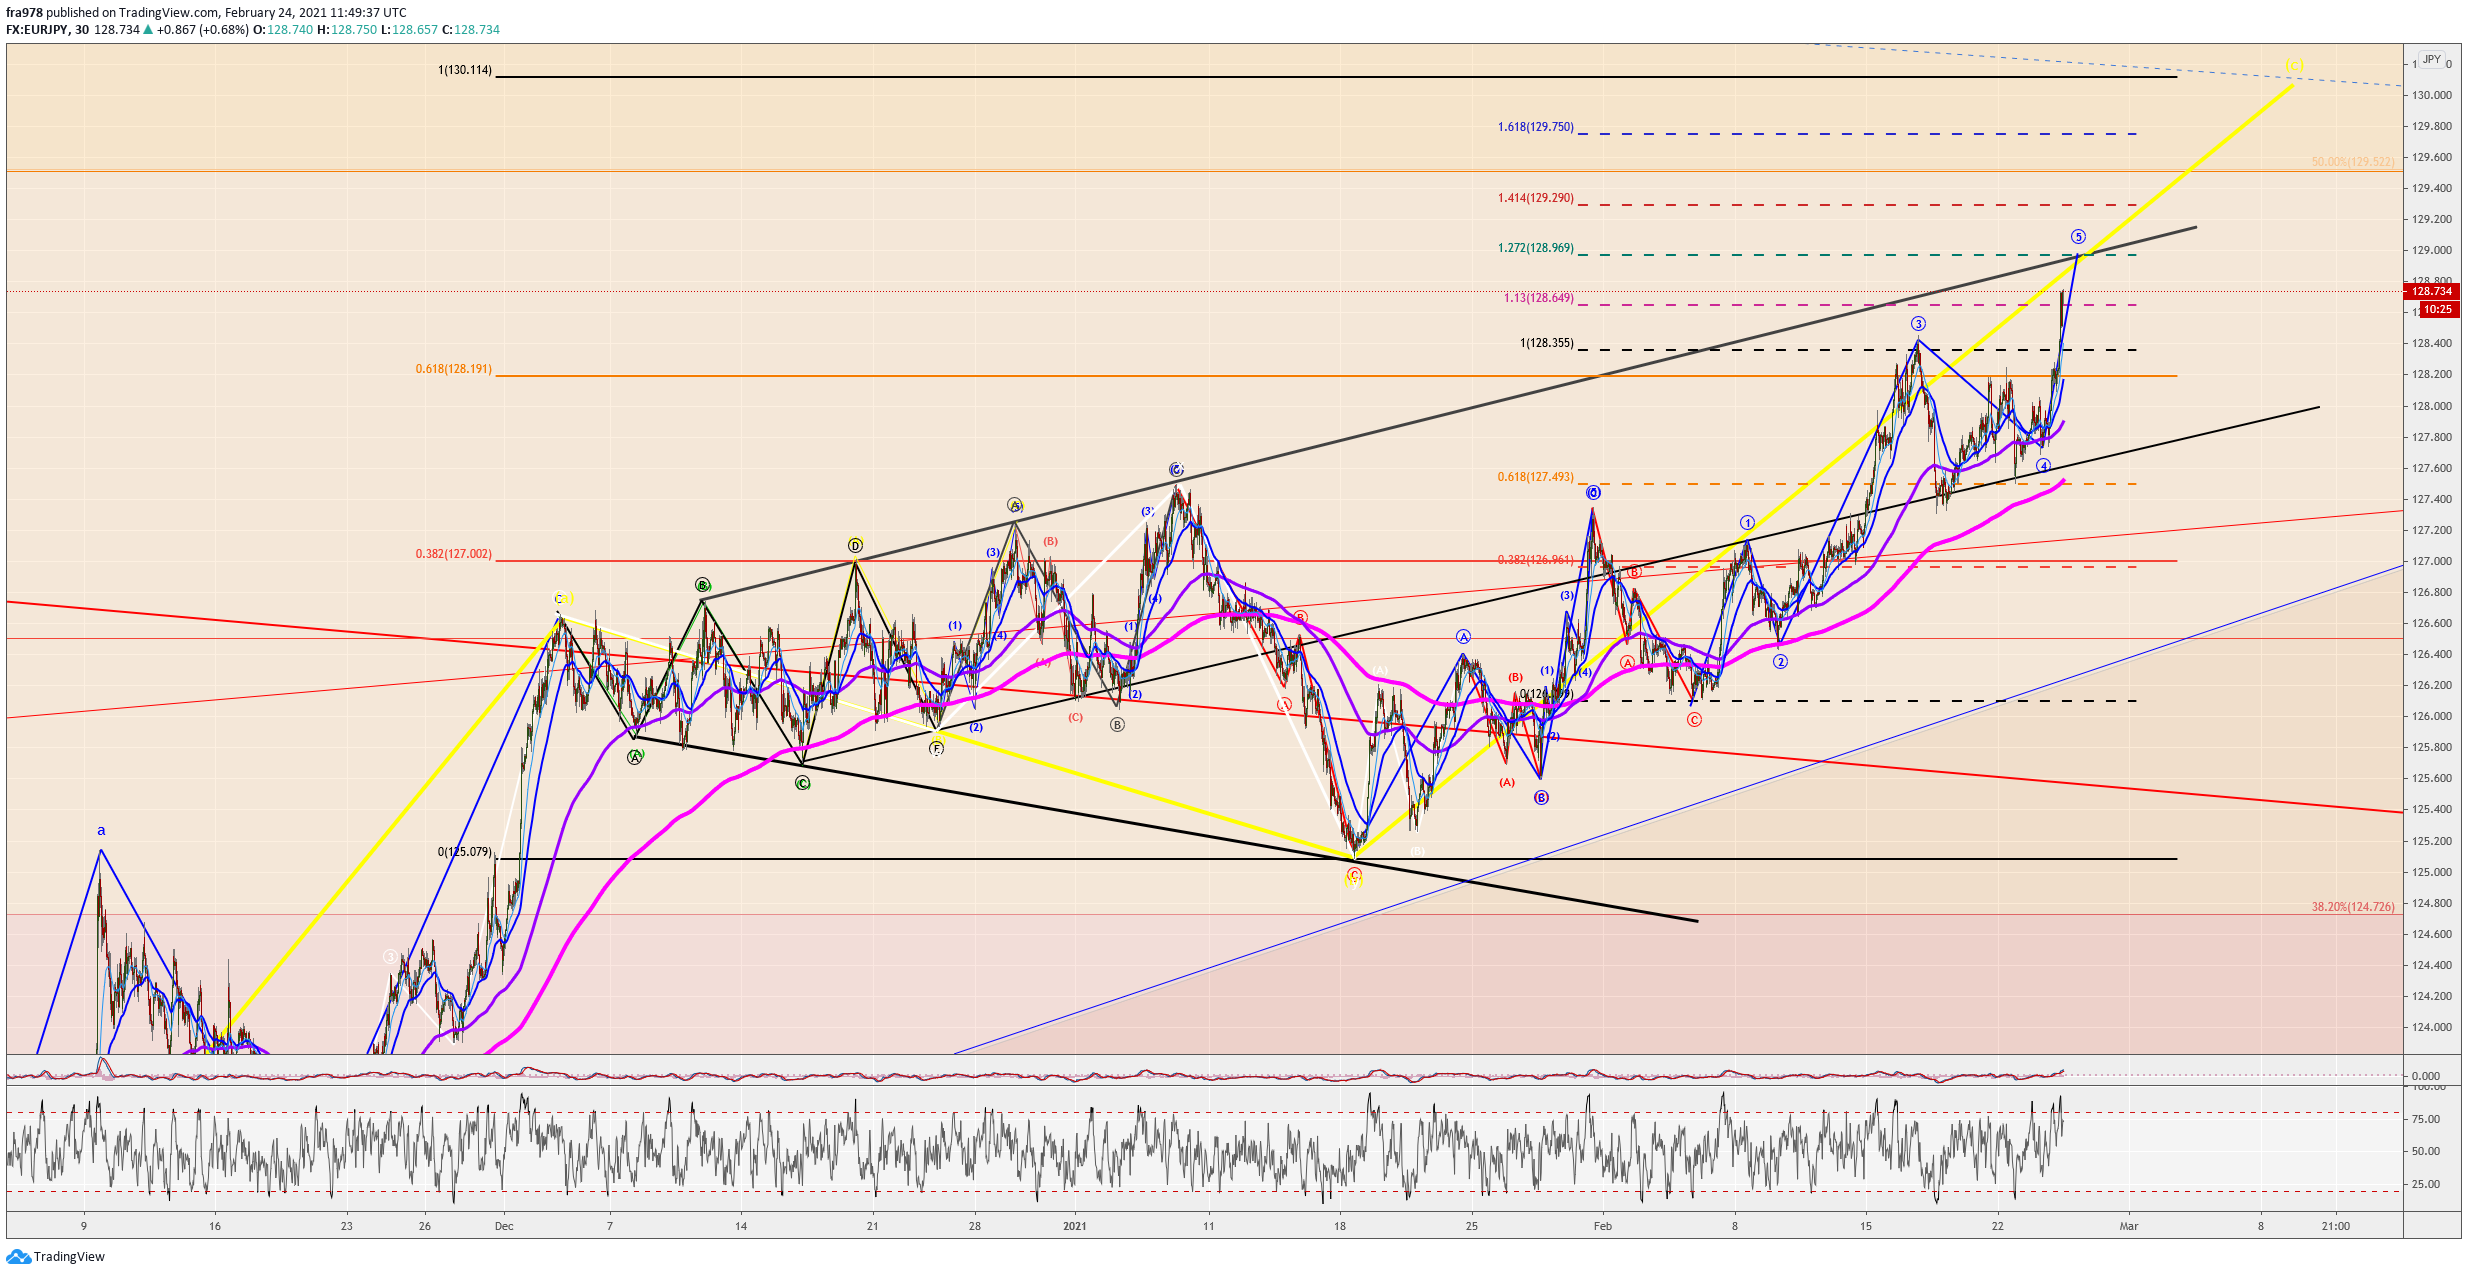Click the 23 date label on time axis

click(x=347, y=1226)
